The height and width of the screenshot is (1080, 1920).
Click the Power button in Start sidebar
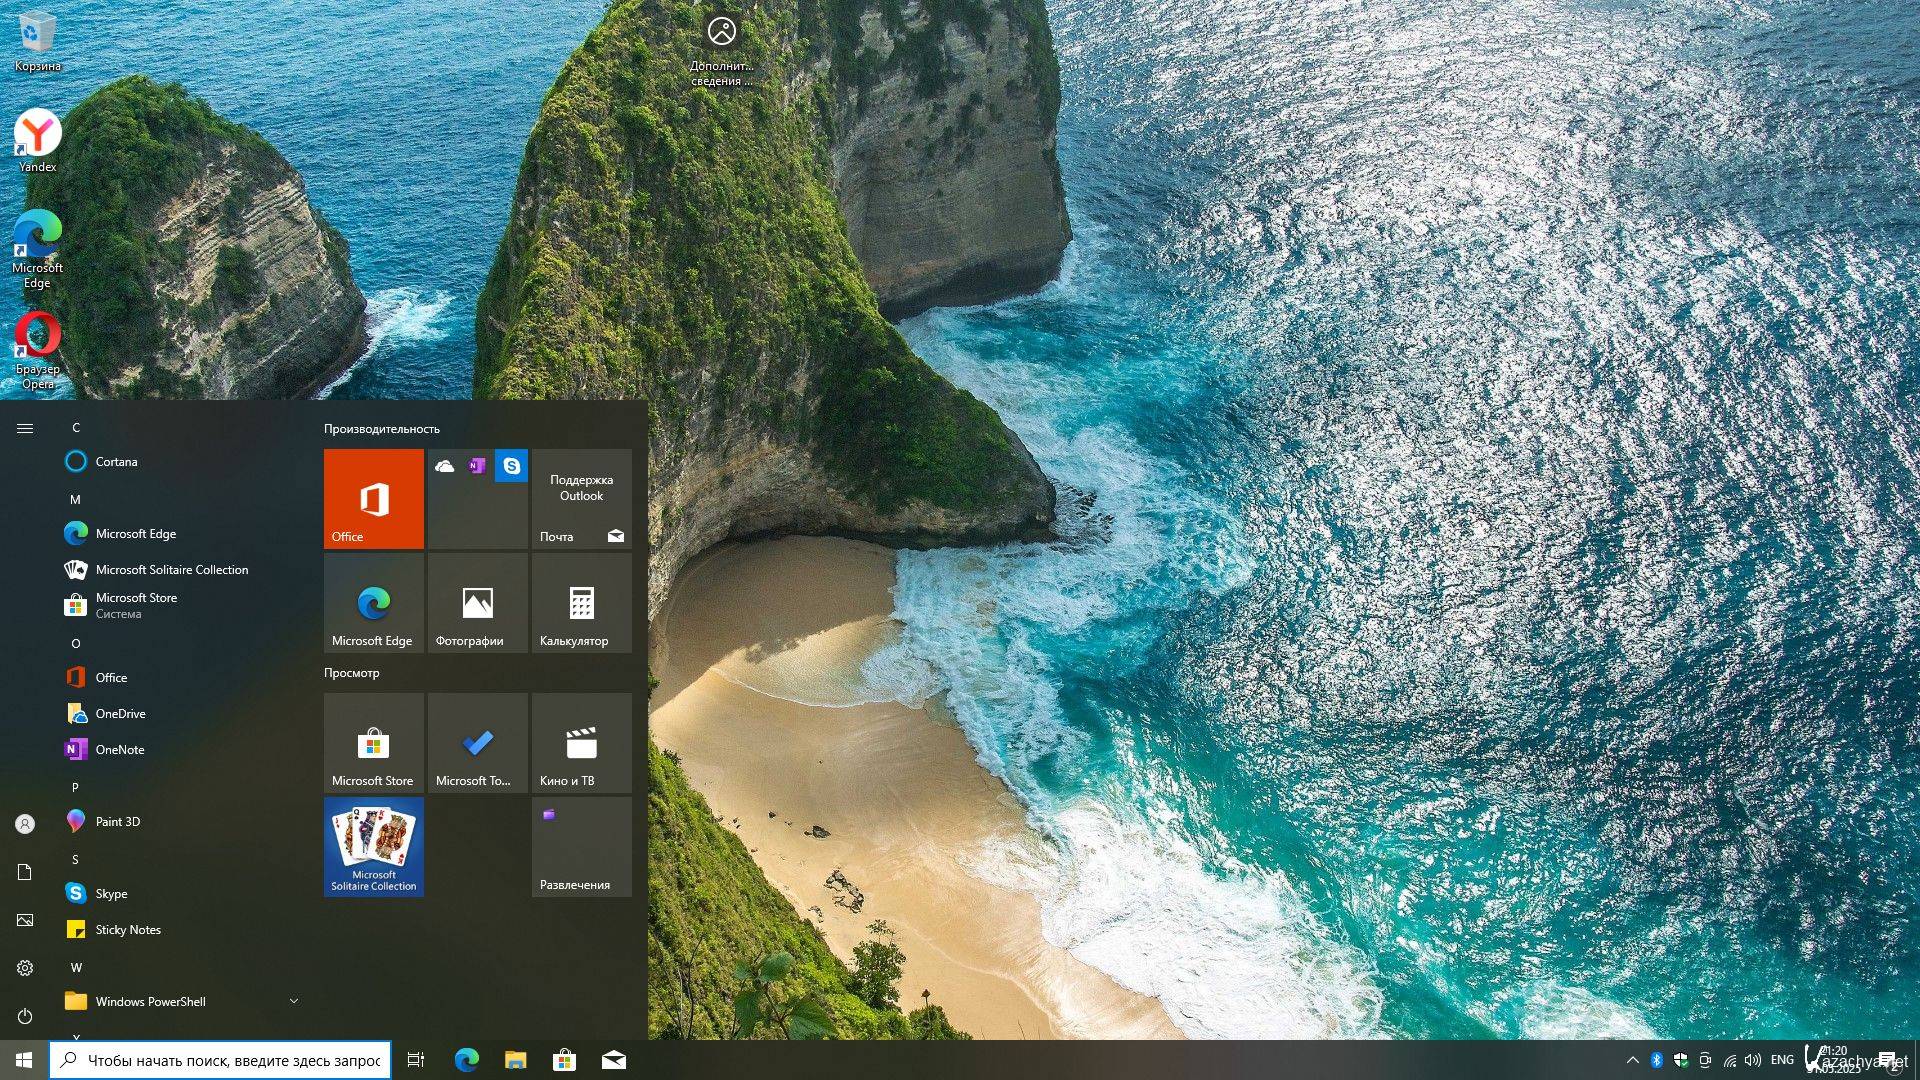coord(25,1016)
